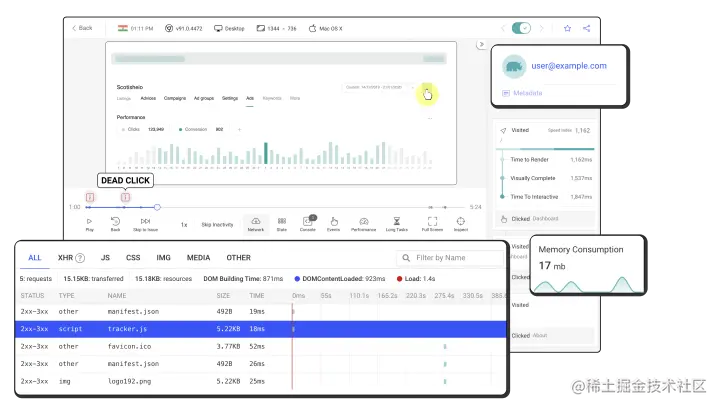Activate the Inspect crosshair tool
This screenshot has height=408, width=720.
coord(461,224)
